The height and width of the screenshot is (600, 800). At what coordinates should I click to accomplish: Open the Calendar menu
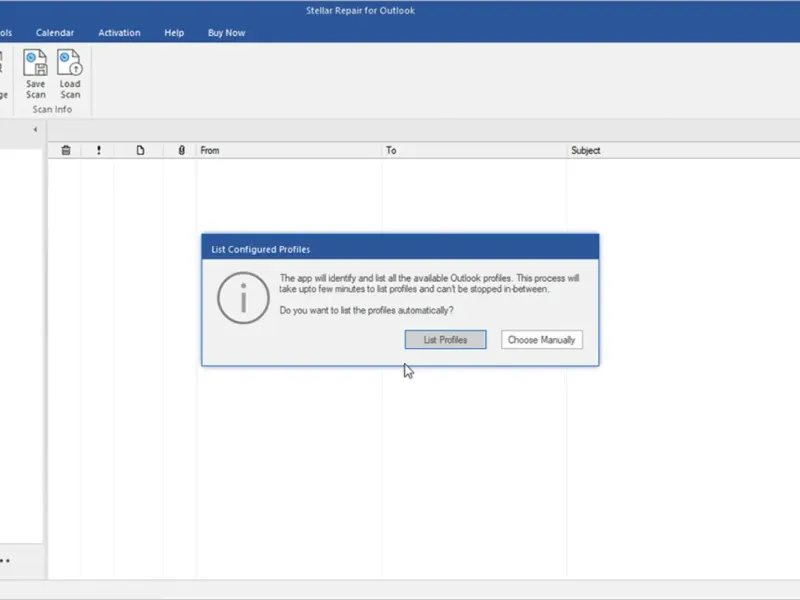pos(55,33)
